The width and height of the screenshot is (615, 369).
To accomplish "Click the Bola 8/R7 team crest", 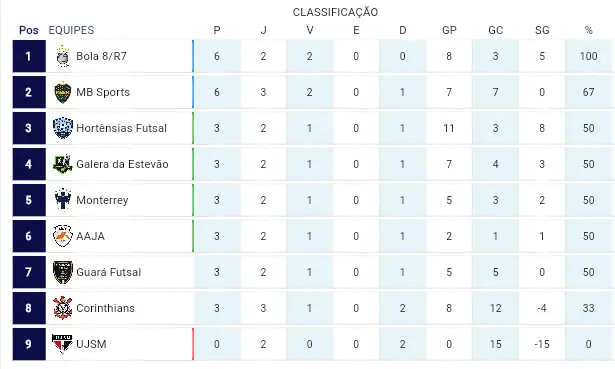I will [x=63, y=56].
